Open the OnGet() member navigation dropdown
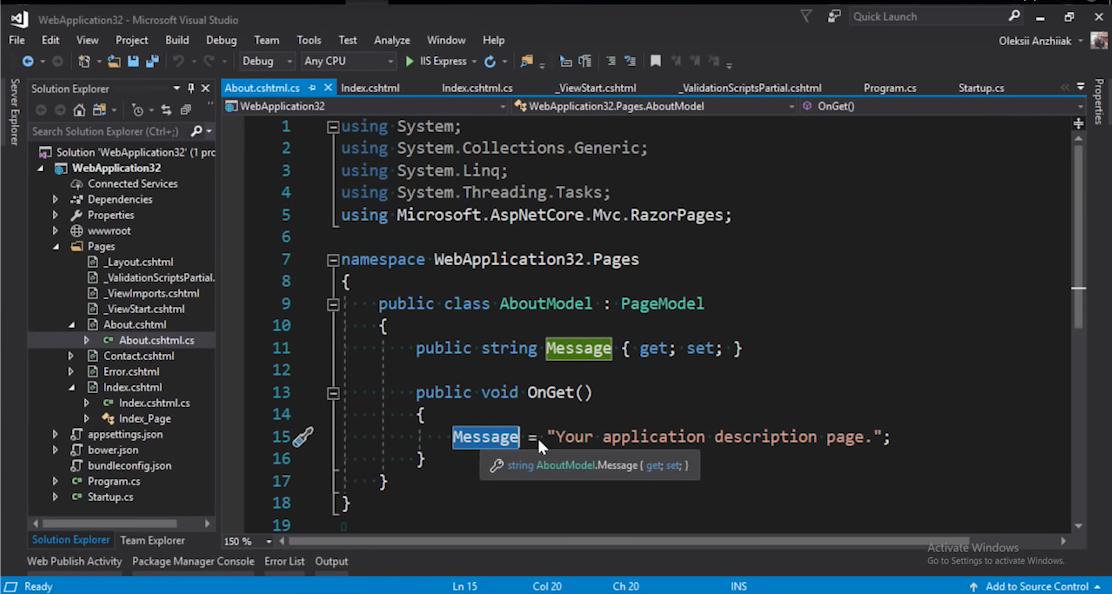Image resolution: width=1112 pixels, height=594 pixels. [942, 106]
